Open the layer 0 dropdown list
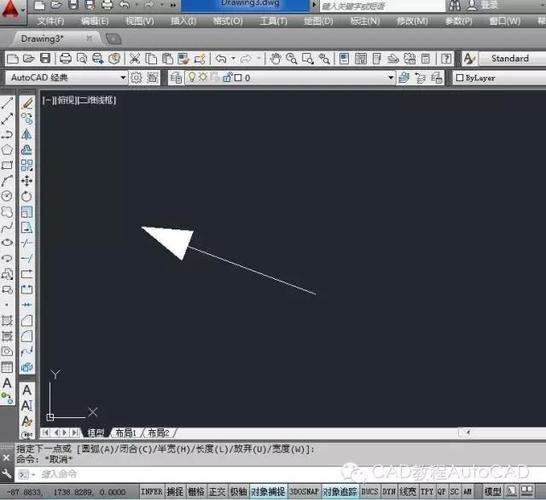The image size is (546, 500). pos(391,77)
